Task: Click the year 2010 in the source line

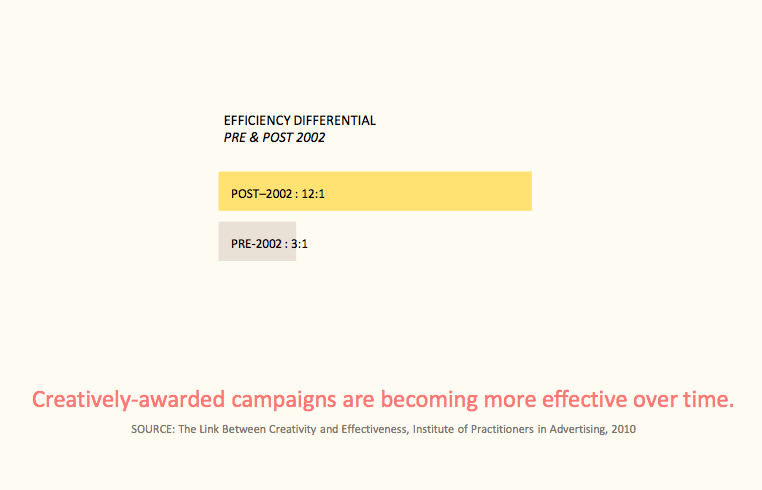Action: 623,429
